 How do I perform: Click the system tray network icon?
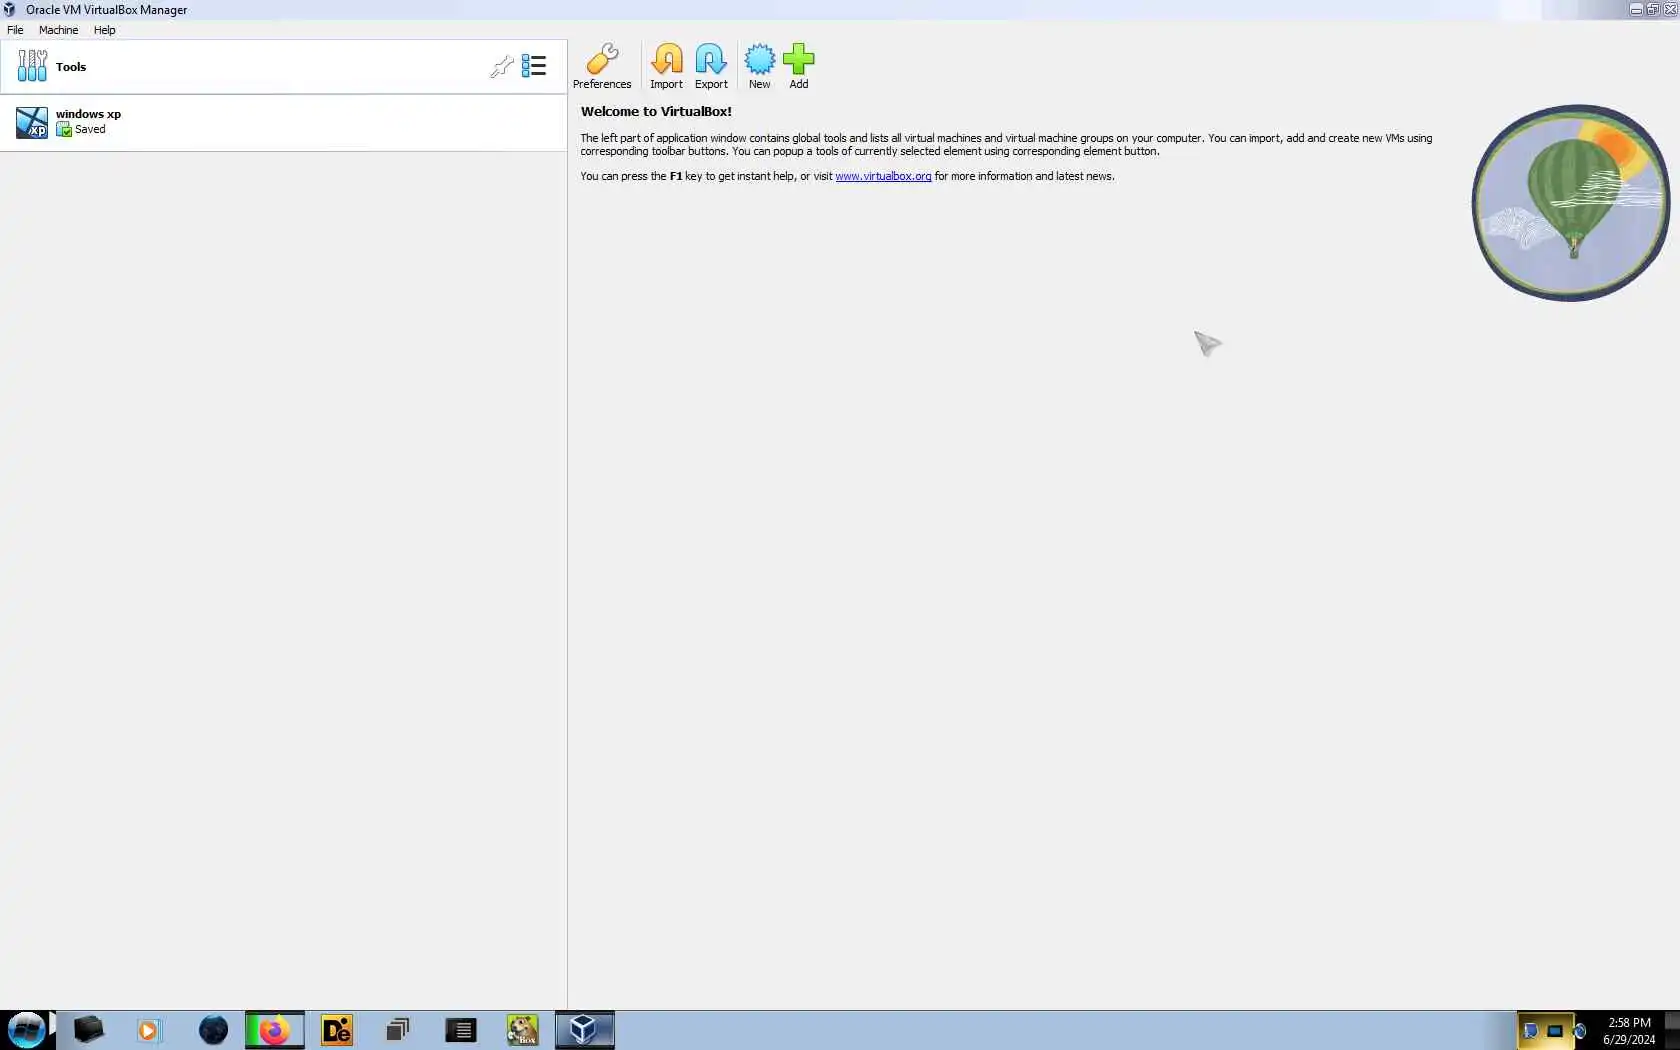1555,1031
